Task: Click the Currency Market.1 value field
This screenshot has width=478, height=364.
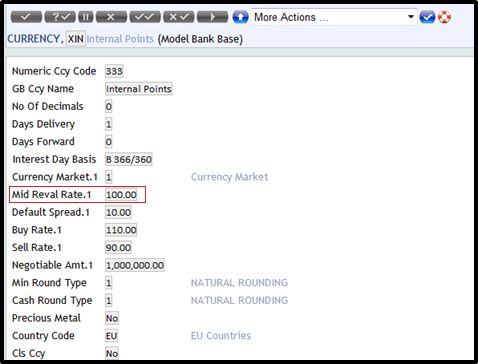Action: (109, 177)
